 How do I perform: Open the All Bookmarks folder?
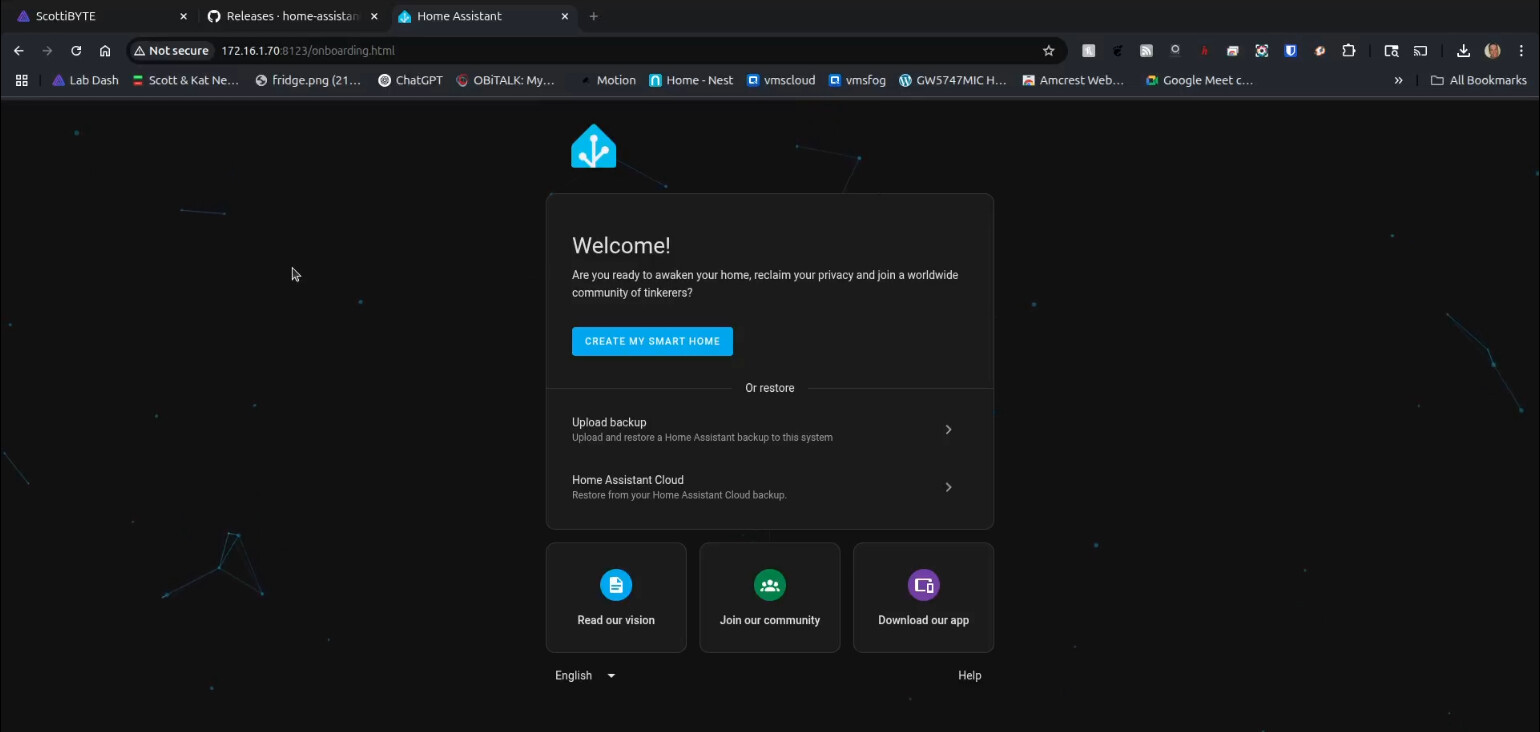(1478, 80)
